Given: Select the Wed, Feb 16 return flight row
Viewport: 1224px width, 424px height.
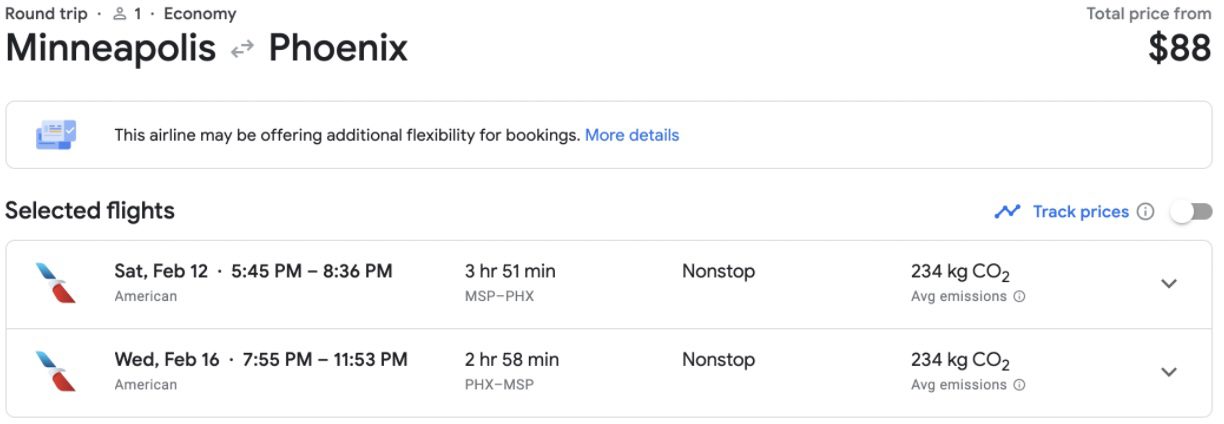Looking at the screenshot, I should tap(600, 371).
